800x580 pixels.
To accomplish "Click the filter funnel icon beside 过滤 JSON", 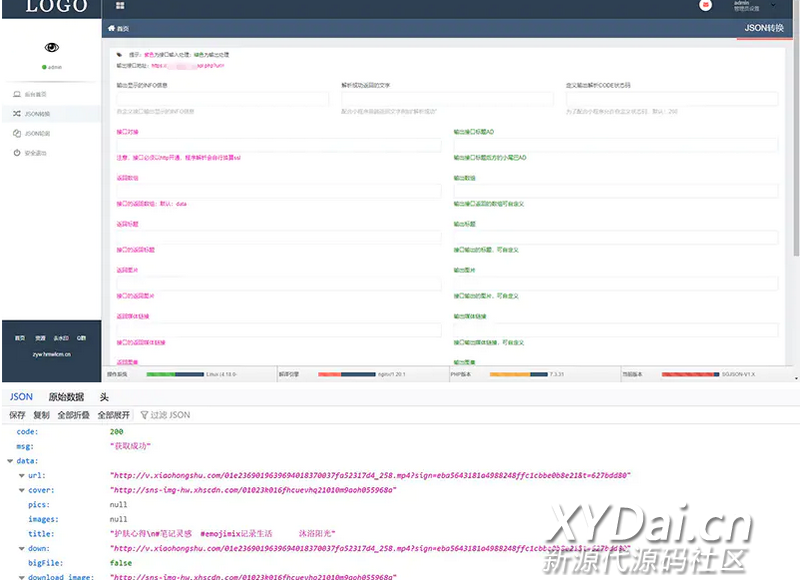I will coord(143,415).
